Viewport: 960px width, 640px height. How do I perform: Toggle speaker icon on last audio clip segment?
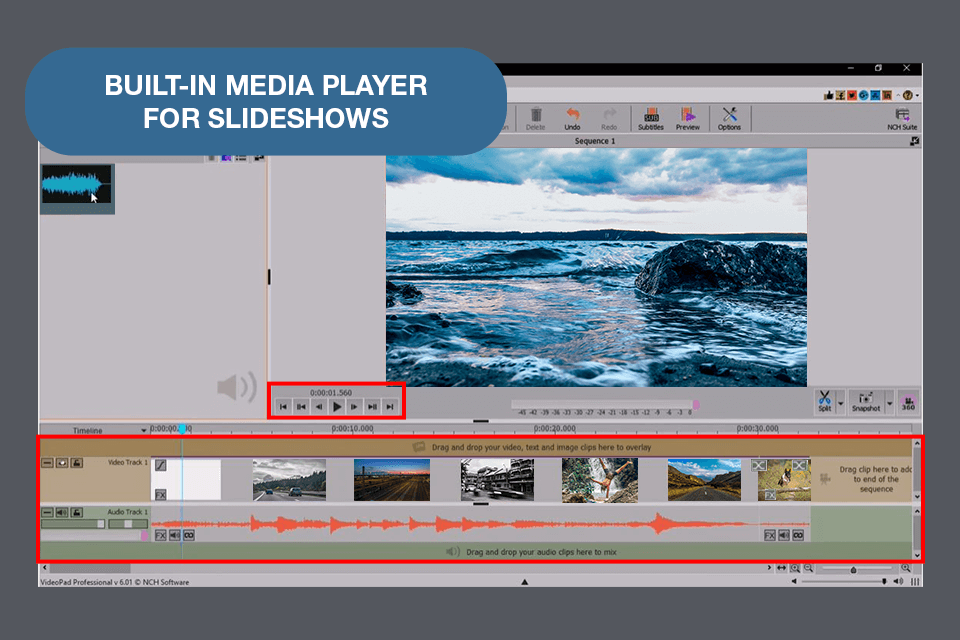pyautogui.click(x=784, y=535)
